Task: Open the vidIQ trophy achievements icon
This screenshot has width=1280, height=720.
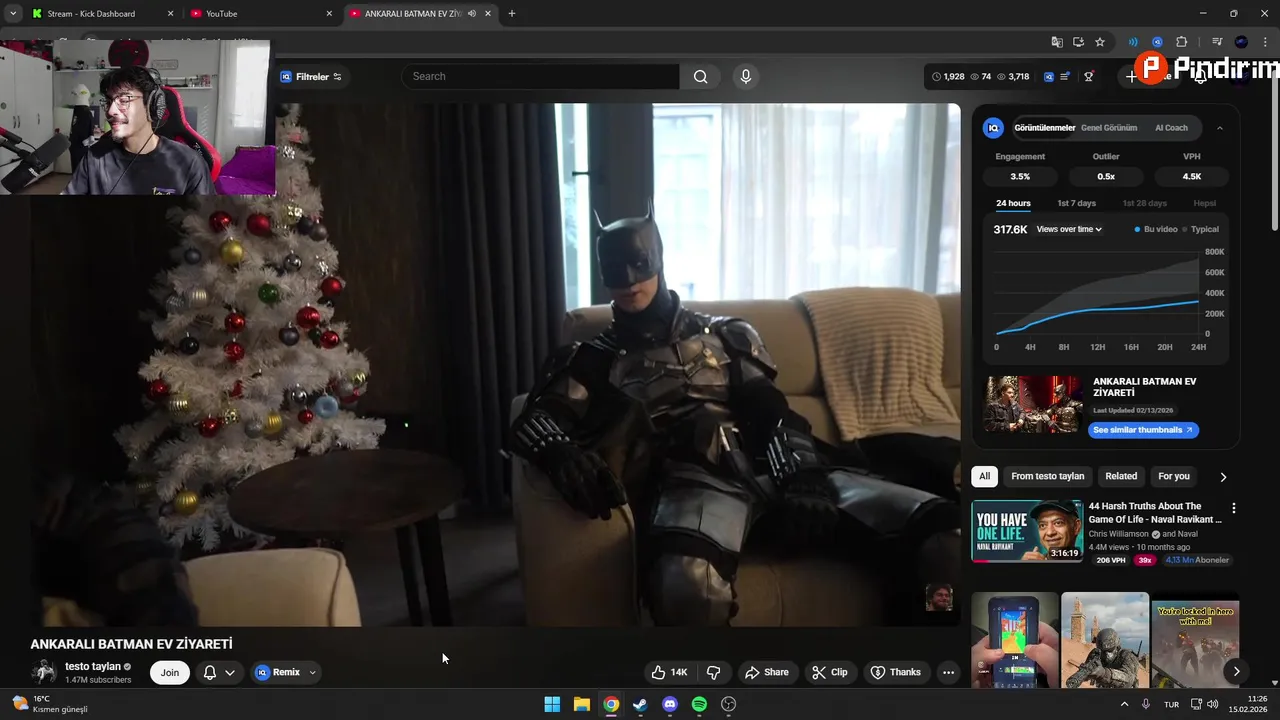Action: 1089,77
